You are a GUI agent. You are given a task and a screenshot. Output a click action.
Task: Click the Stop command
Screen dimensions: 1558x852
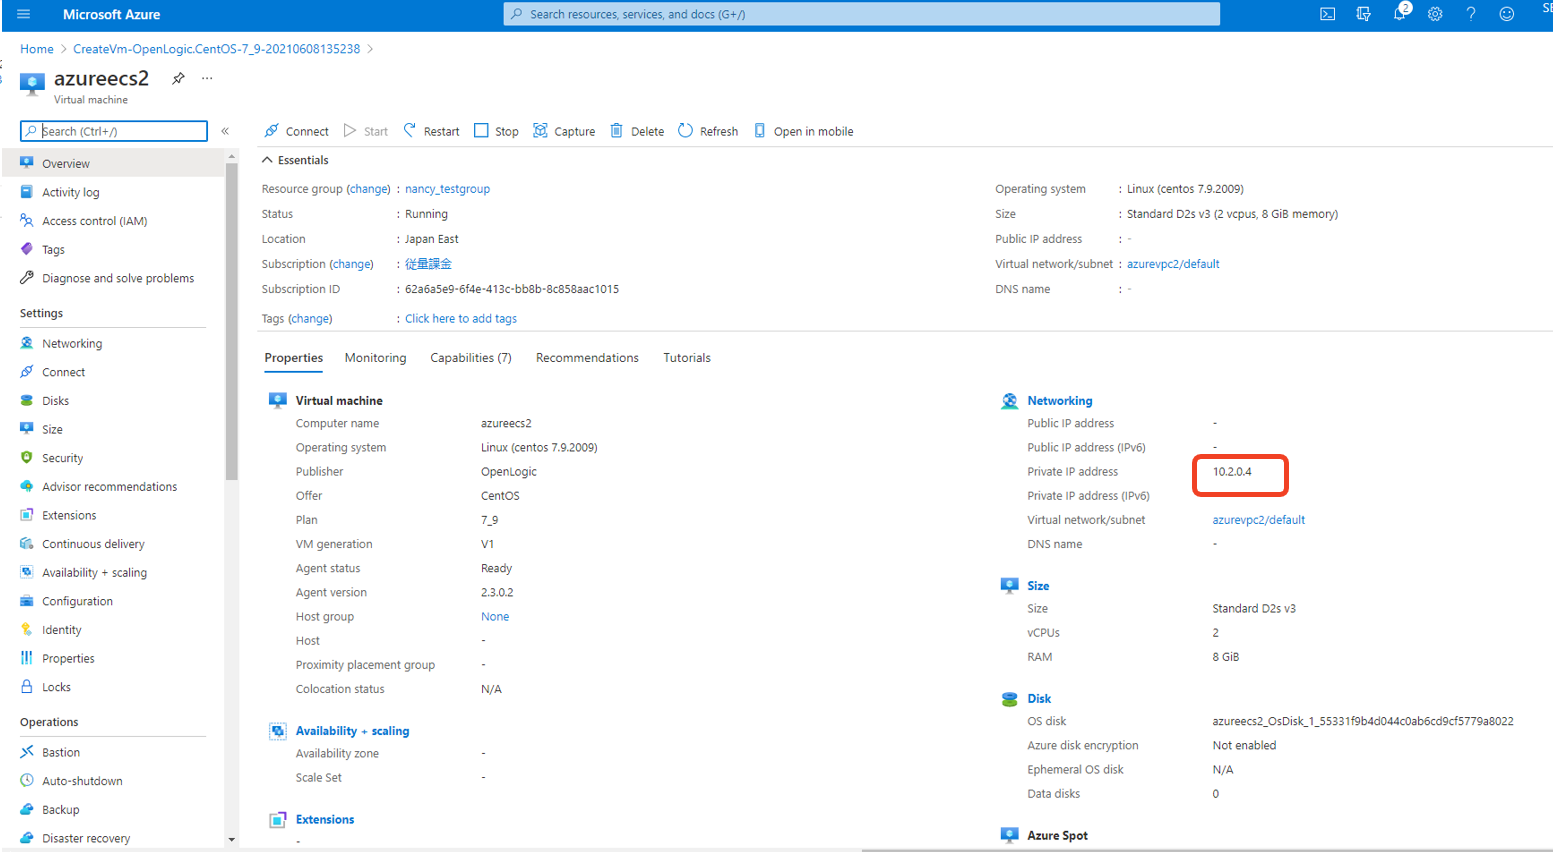(x=496, y=131)
